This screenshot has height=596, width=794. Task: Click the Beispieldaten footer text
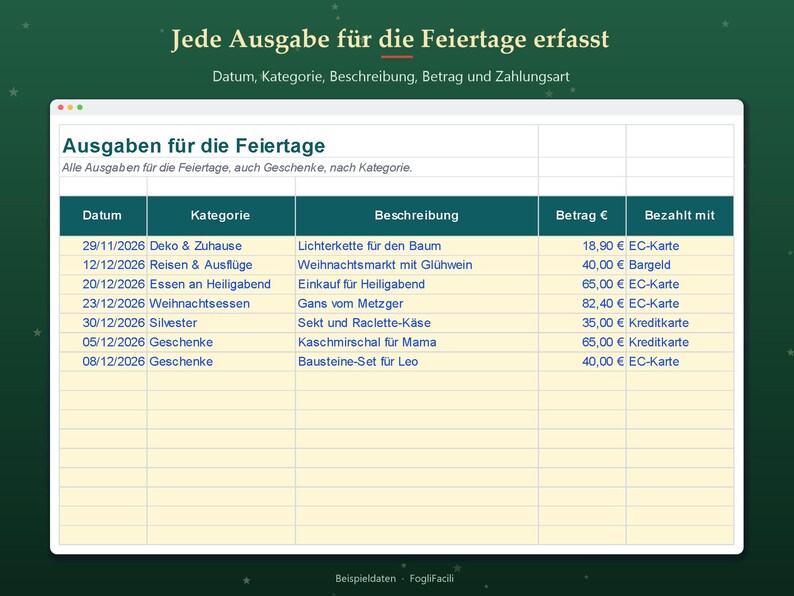pos(365,578)
